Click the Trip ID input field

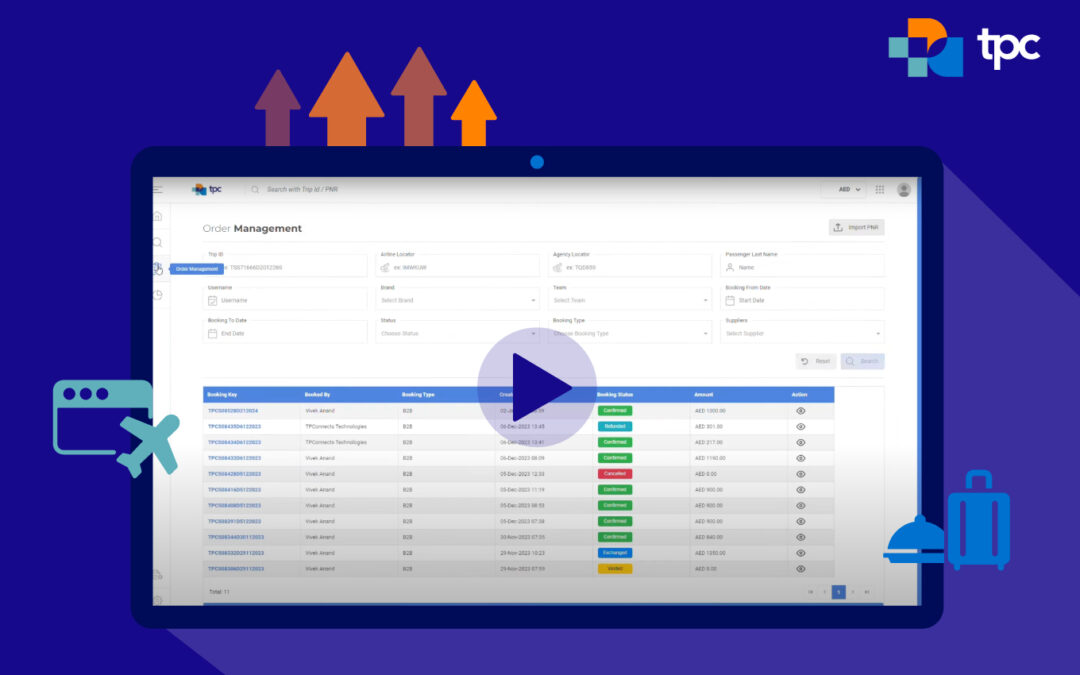coord(285,267)
